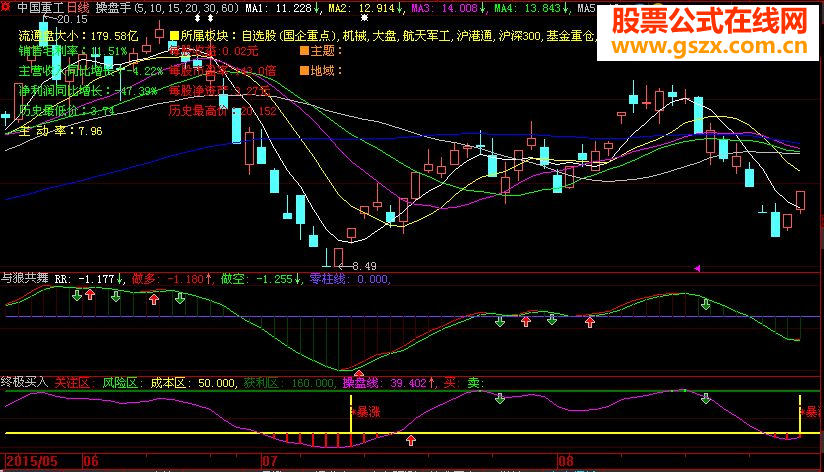Click 操盘线: 39.402 readout
The height and width of the screenshot is (472, 824).
pyautogui.click(x=384, y=383)
